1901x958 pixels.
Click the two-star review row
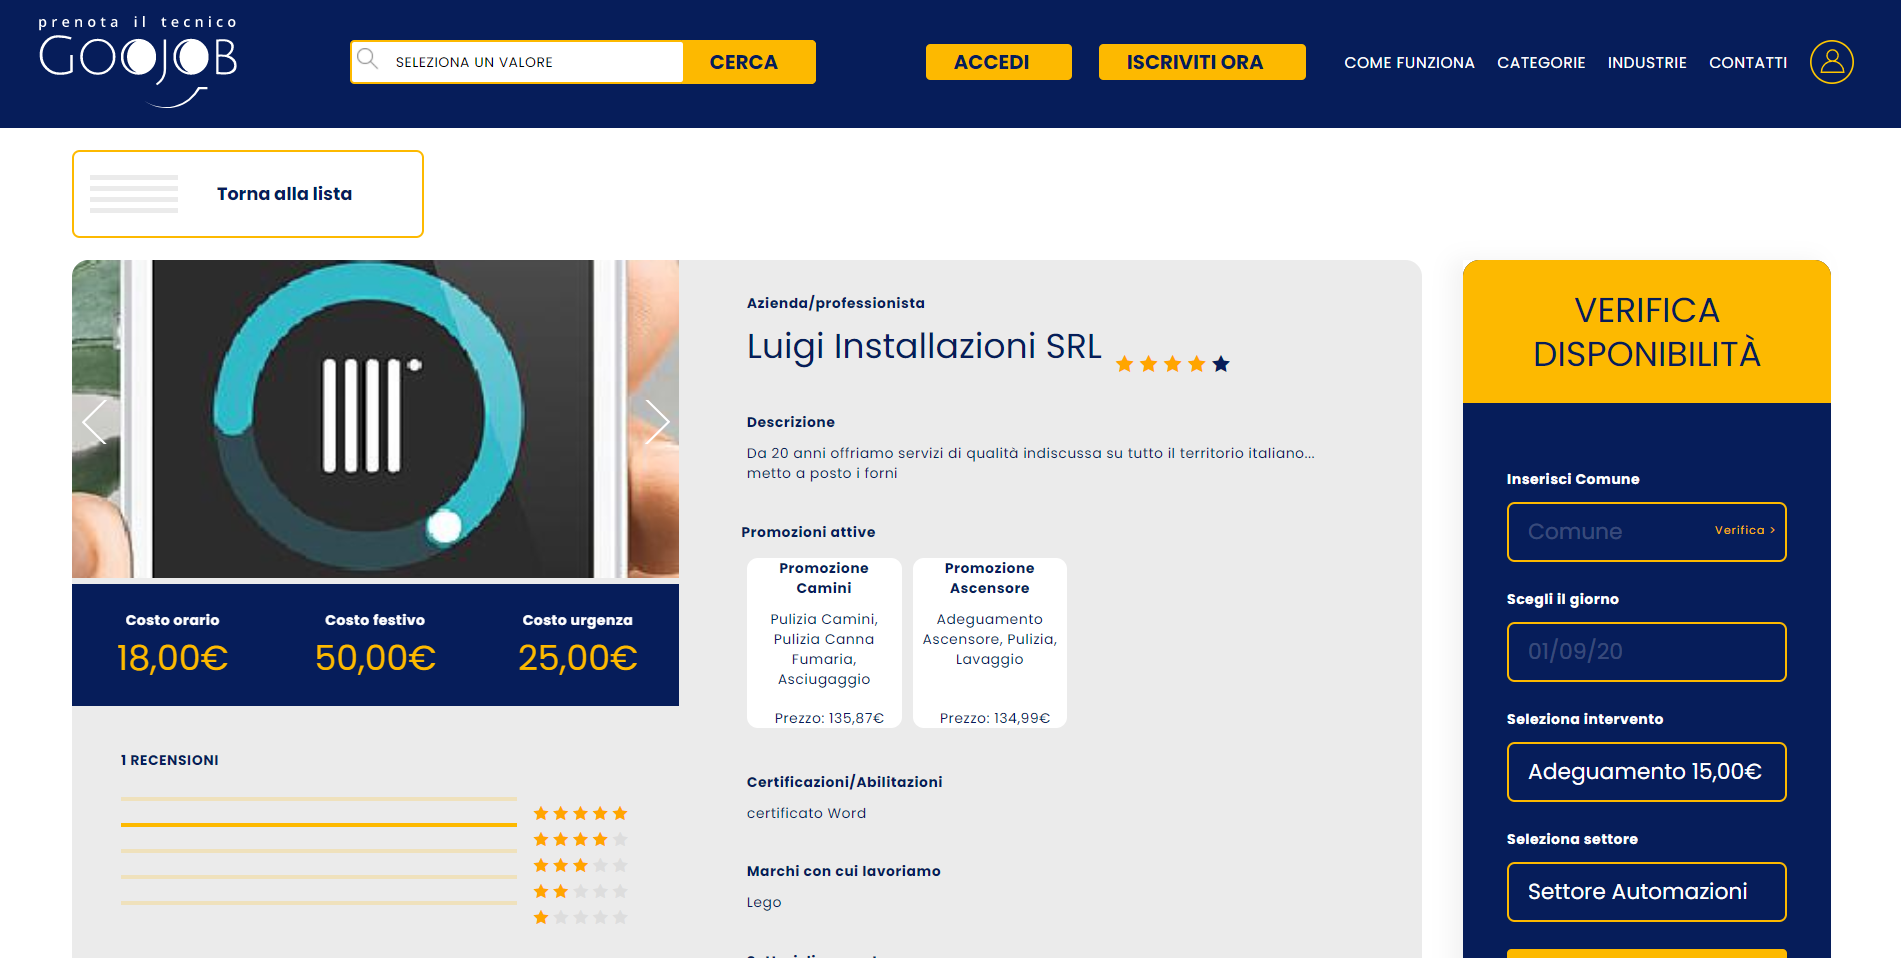(x=580, y=891)
